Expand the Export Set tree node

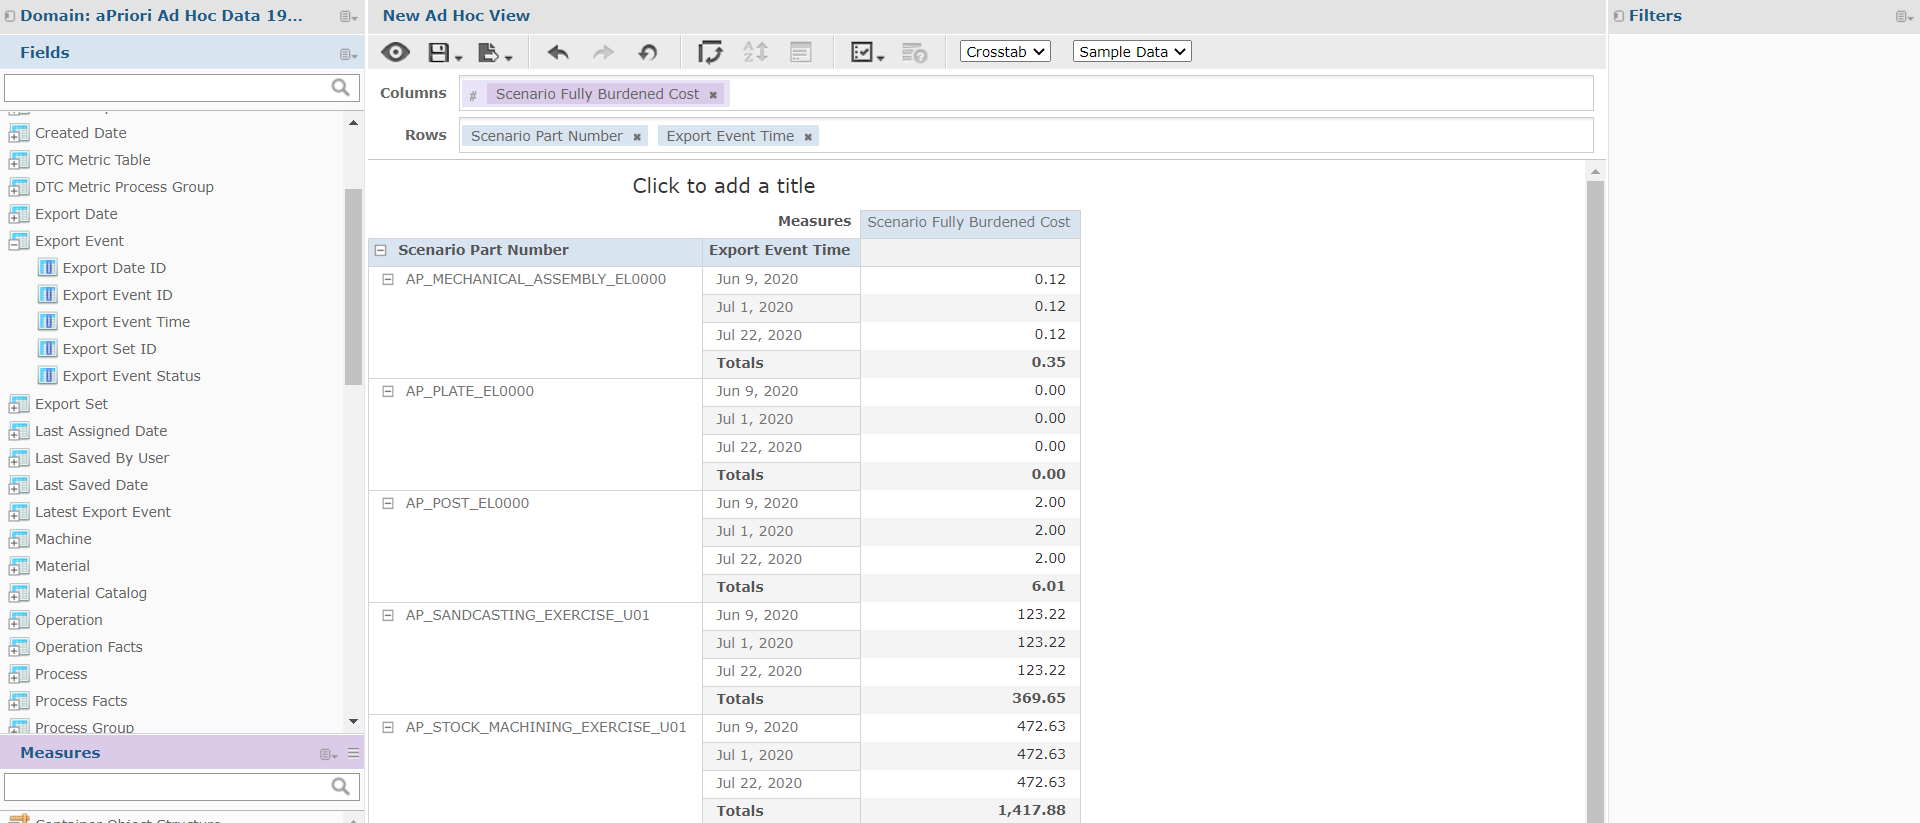(18, 404)
